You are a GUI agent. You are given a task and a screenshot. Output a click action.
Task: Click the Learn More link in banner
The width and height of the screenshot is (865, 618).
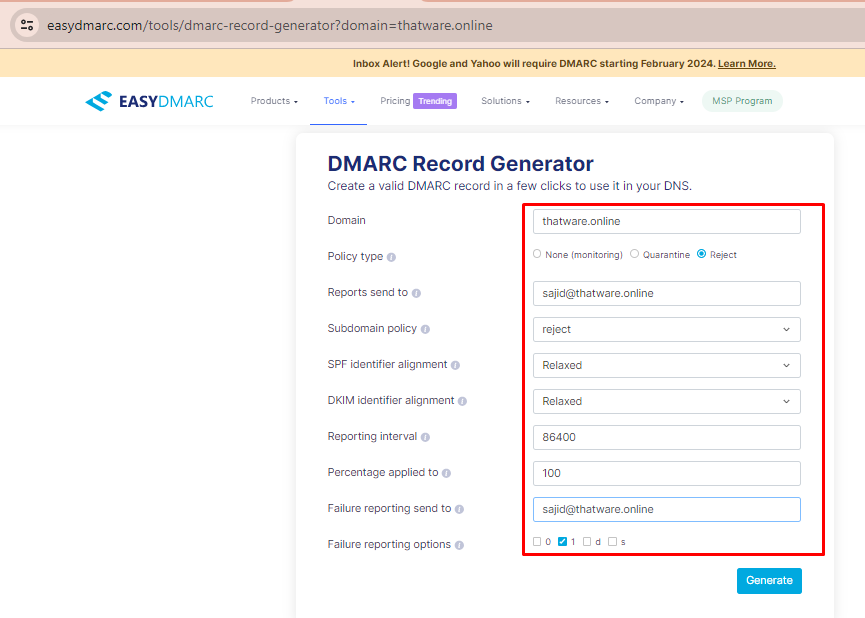(x=746, y=63)
